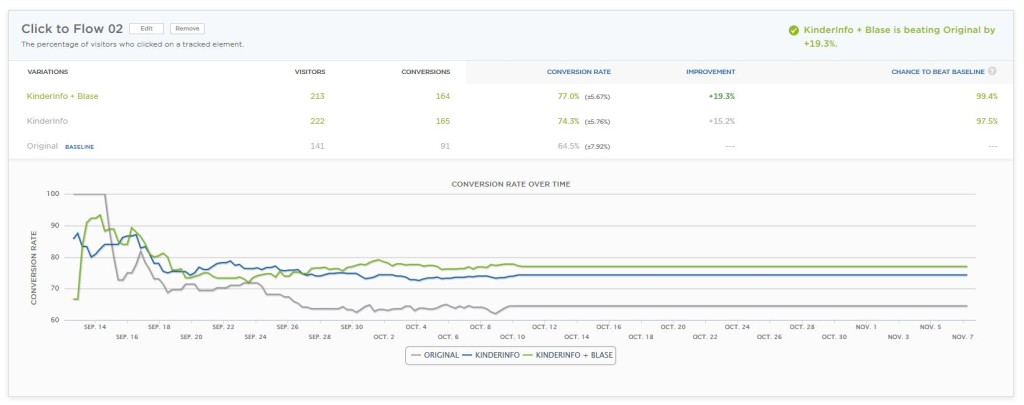1024x405 pixels.
Task: Open the KinderInfo variation name
Action: 46,121
